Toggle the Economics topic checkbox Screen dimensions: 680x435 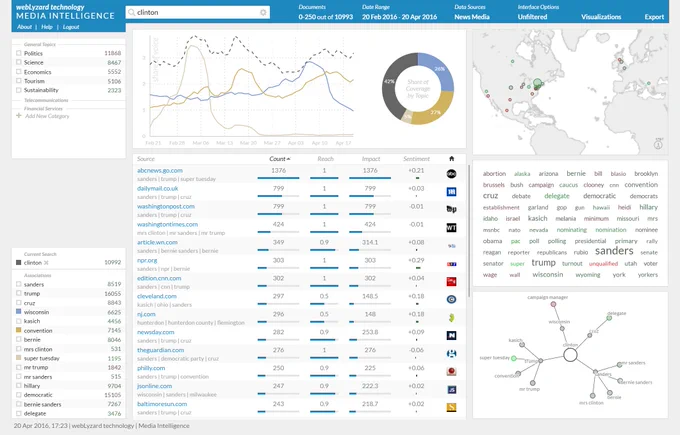pyautogui.click(x=19, y=72)
